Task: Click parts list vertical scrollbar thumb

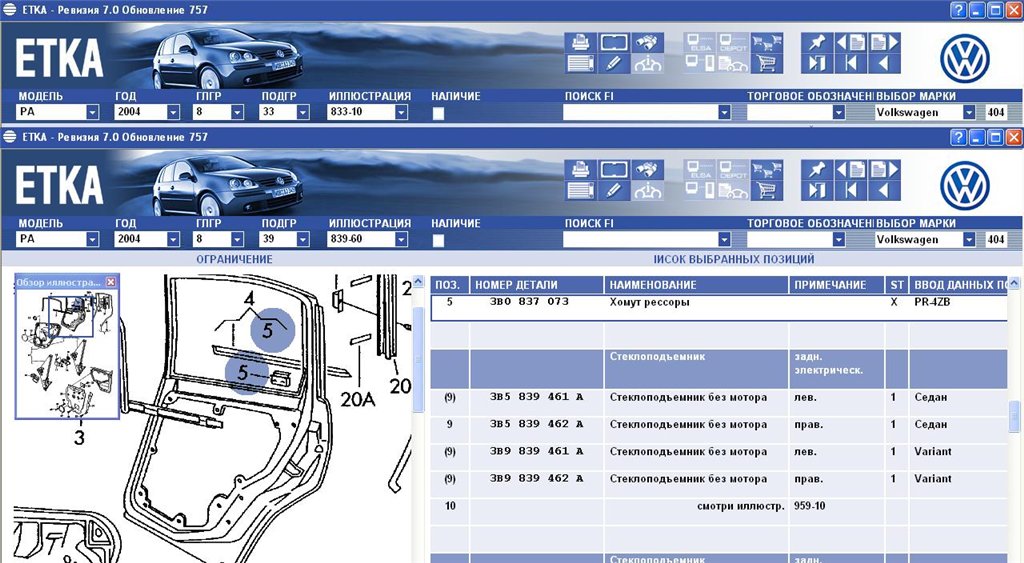Action: (1014, 416)
